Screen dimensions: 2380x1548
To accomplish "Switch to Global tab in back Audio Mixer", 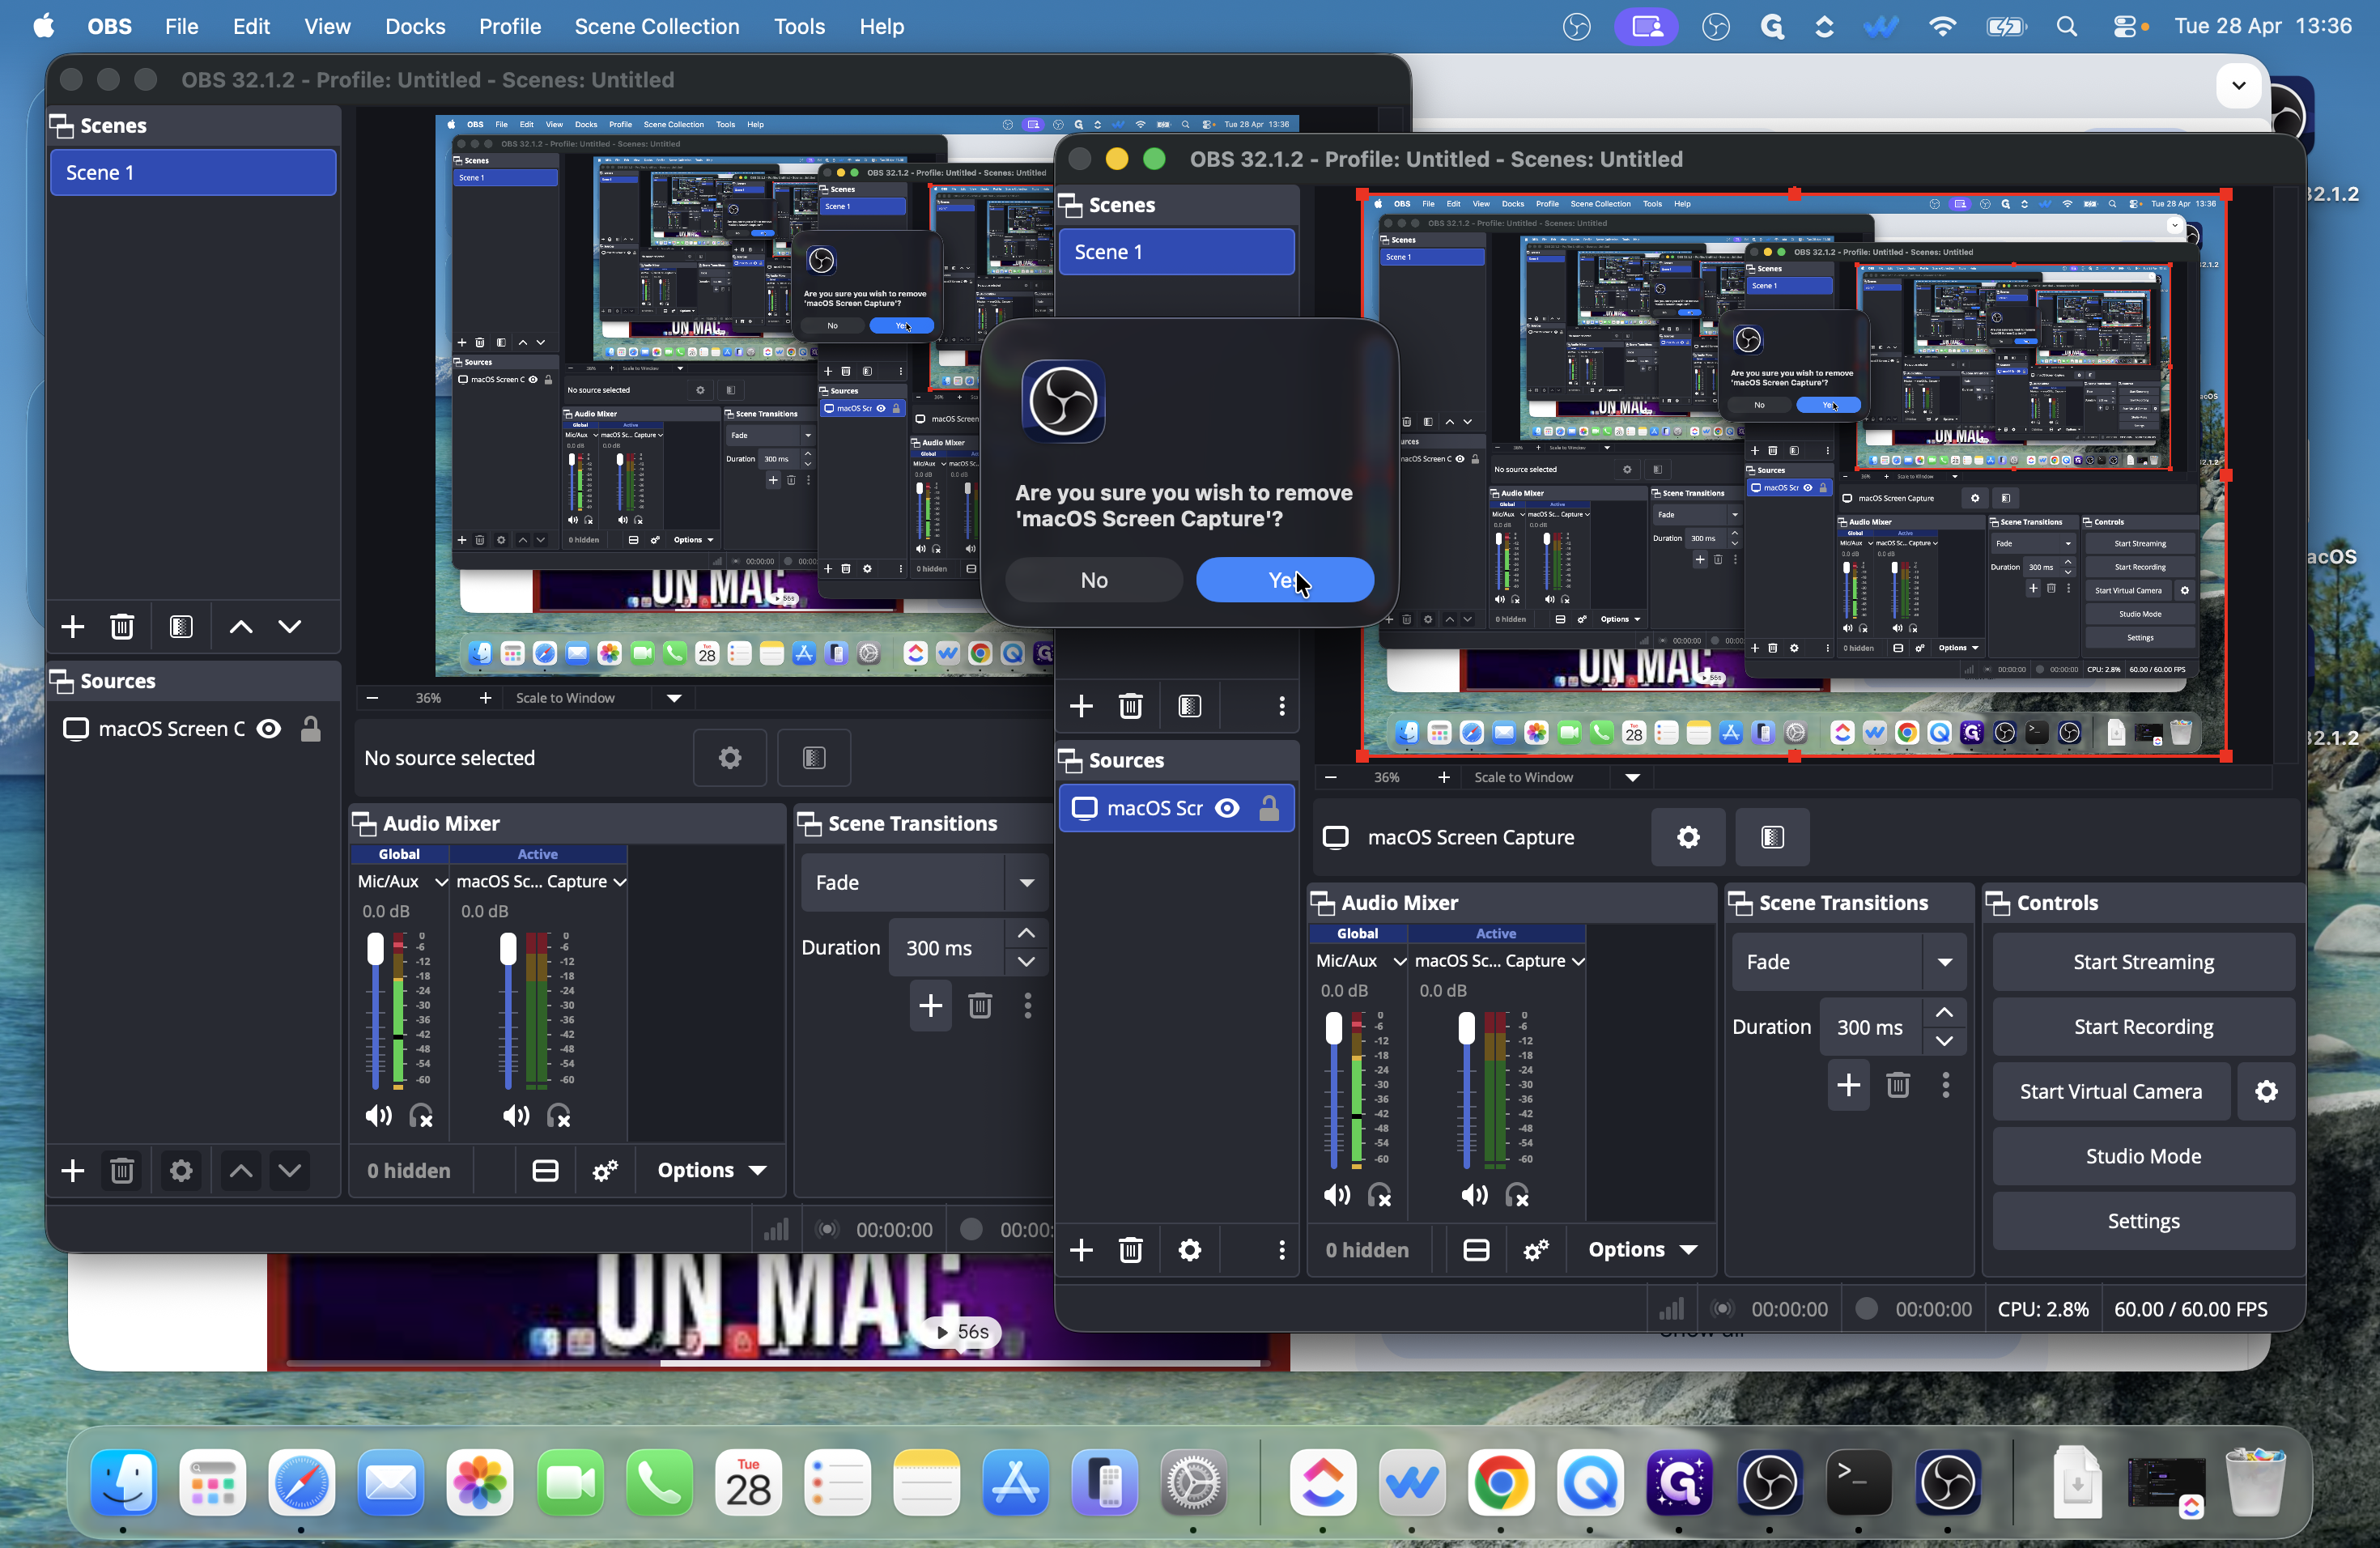I will pyautogui.click(x=399, y=854).
